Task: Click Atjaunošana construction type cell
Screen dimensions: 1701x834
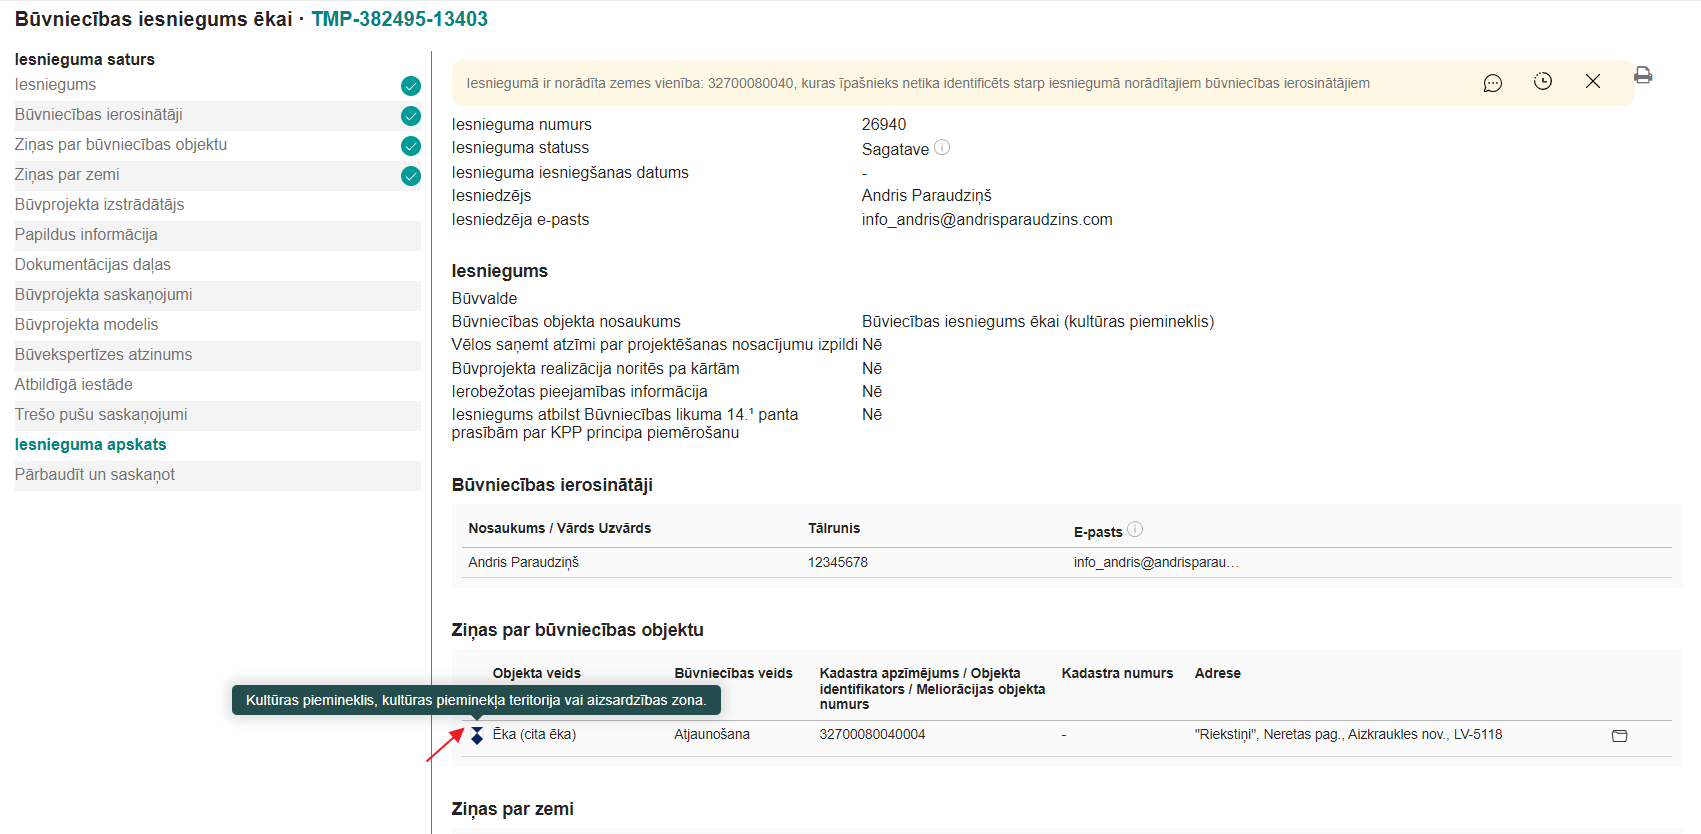Action: [x=712, y=734]
